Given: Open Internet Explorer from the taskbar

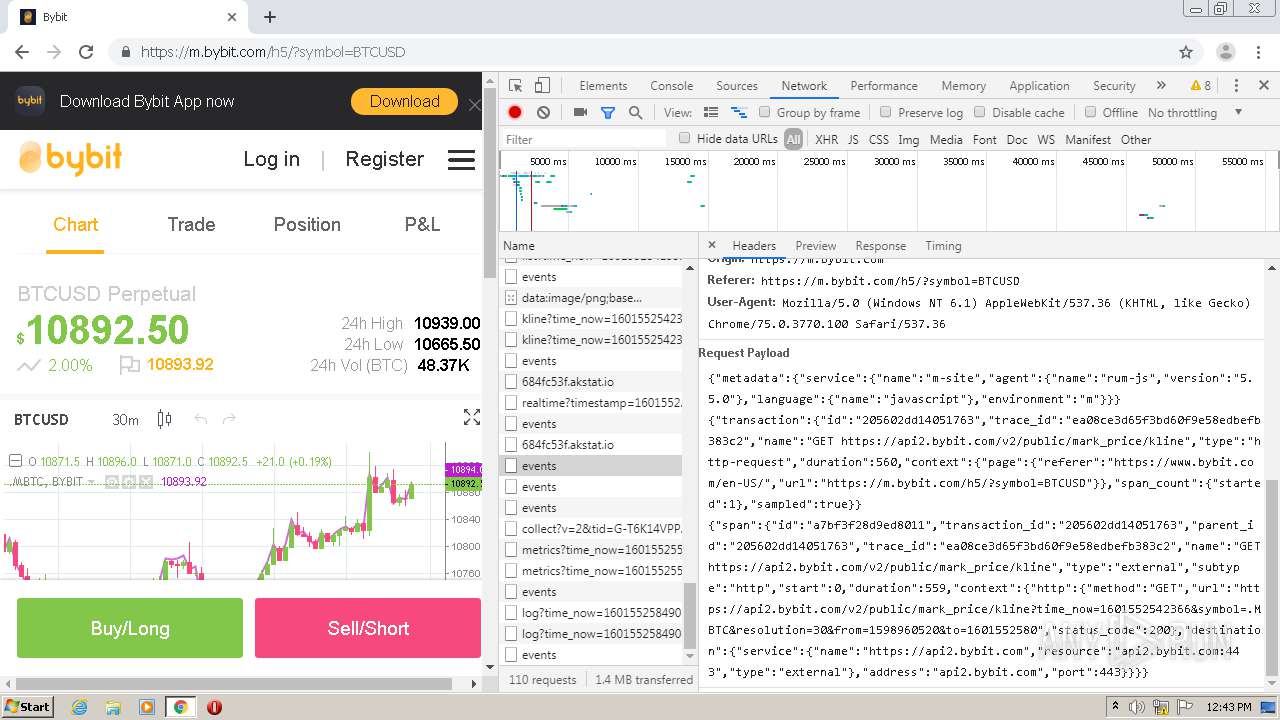Looking at the screenshot, I should [80, 707].
